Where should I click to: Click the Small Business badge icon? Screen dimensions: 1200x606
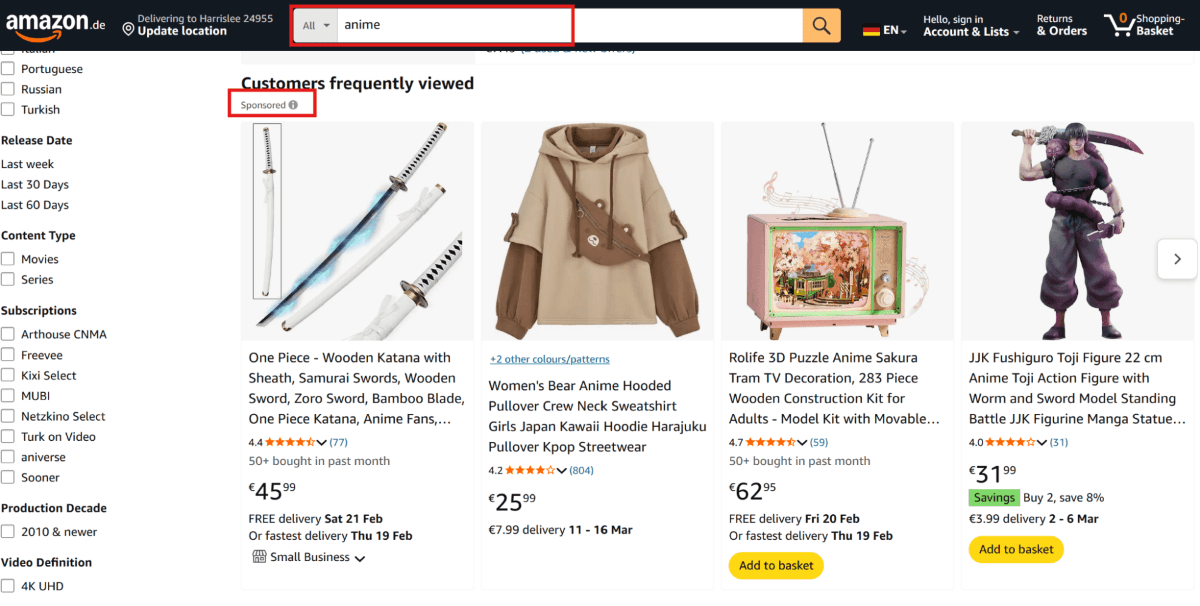pos(258,558)
